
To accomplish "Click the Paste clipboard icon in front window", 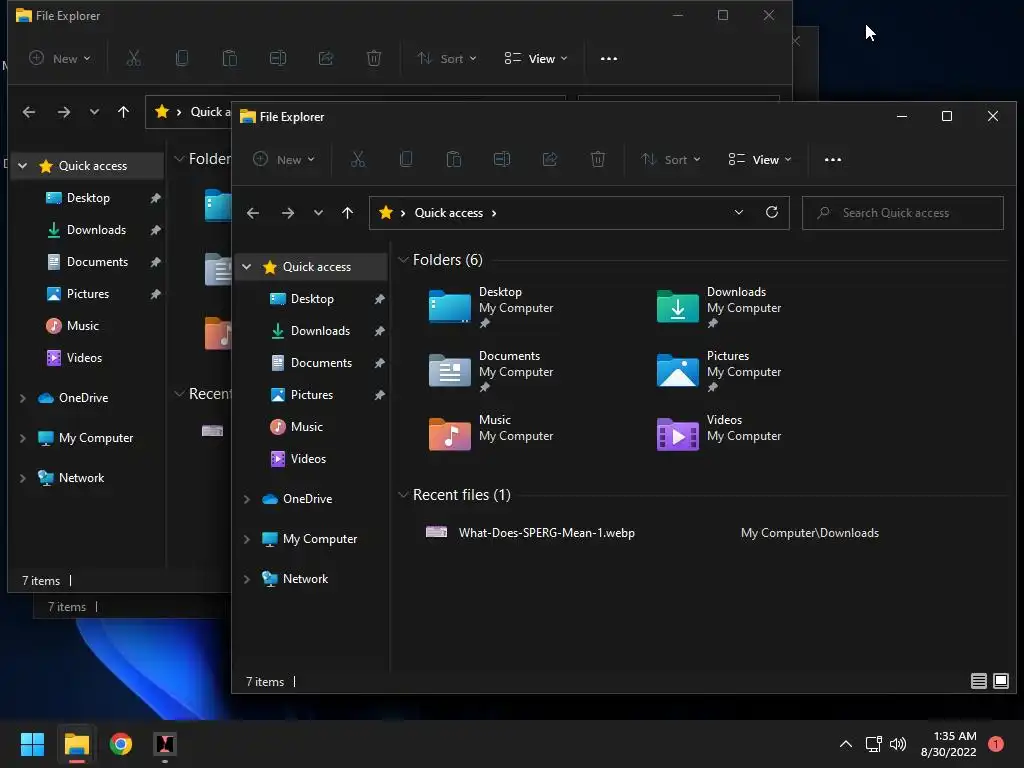I will click(x=454, y=159).
